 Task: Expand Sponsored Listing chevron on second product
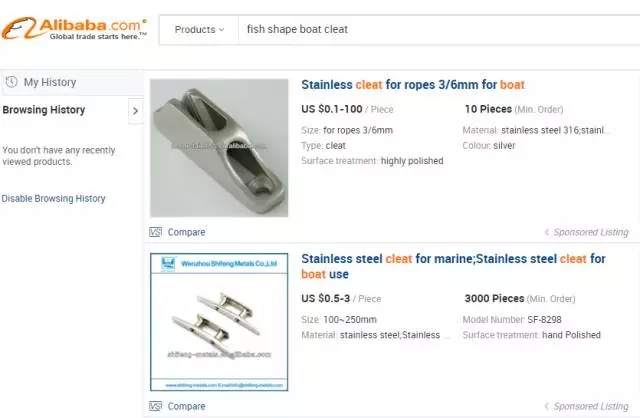point(546,406)
